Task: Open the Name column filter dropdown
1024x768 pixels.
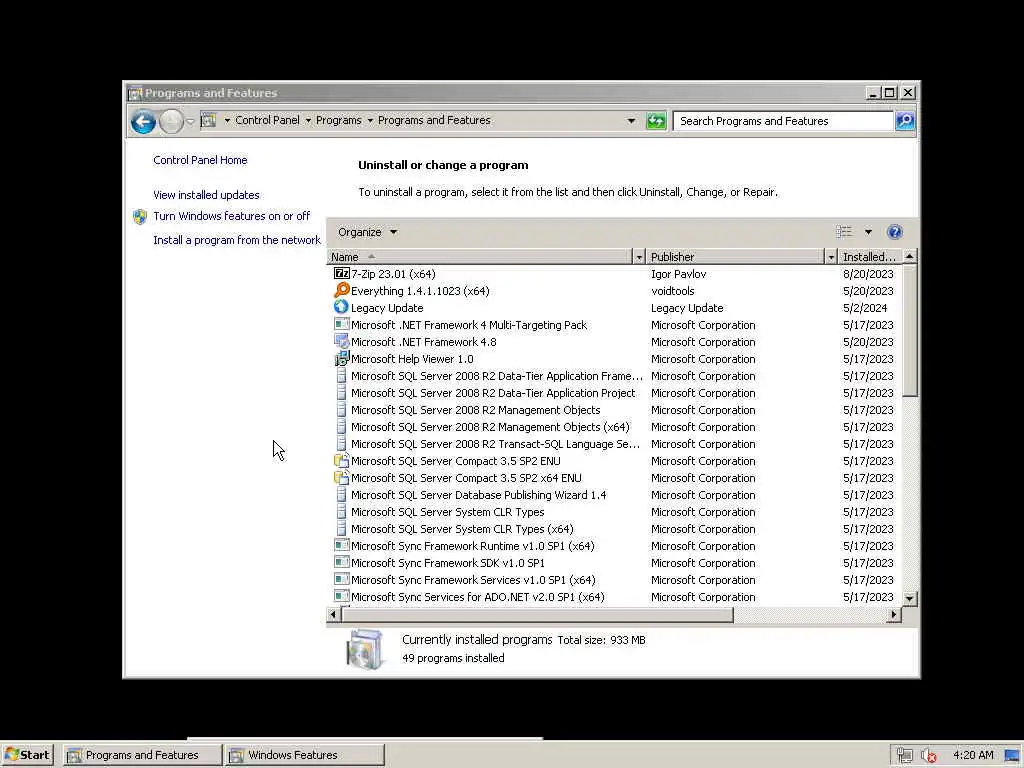Action: point(639,257)
